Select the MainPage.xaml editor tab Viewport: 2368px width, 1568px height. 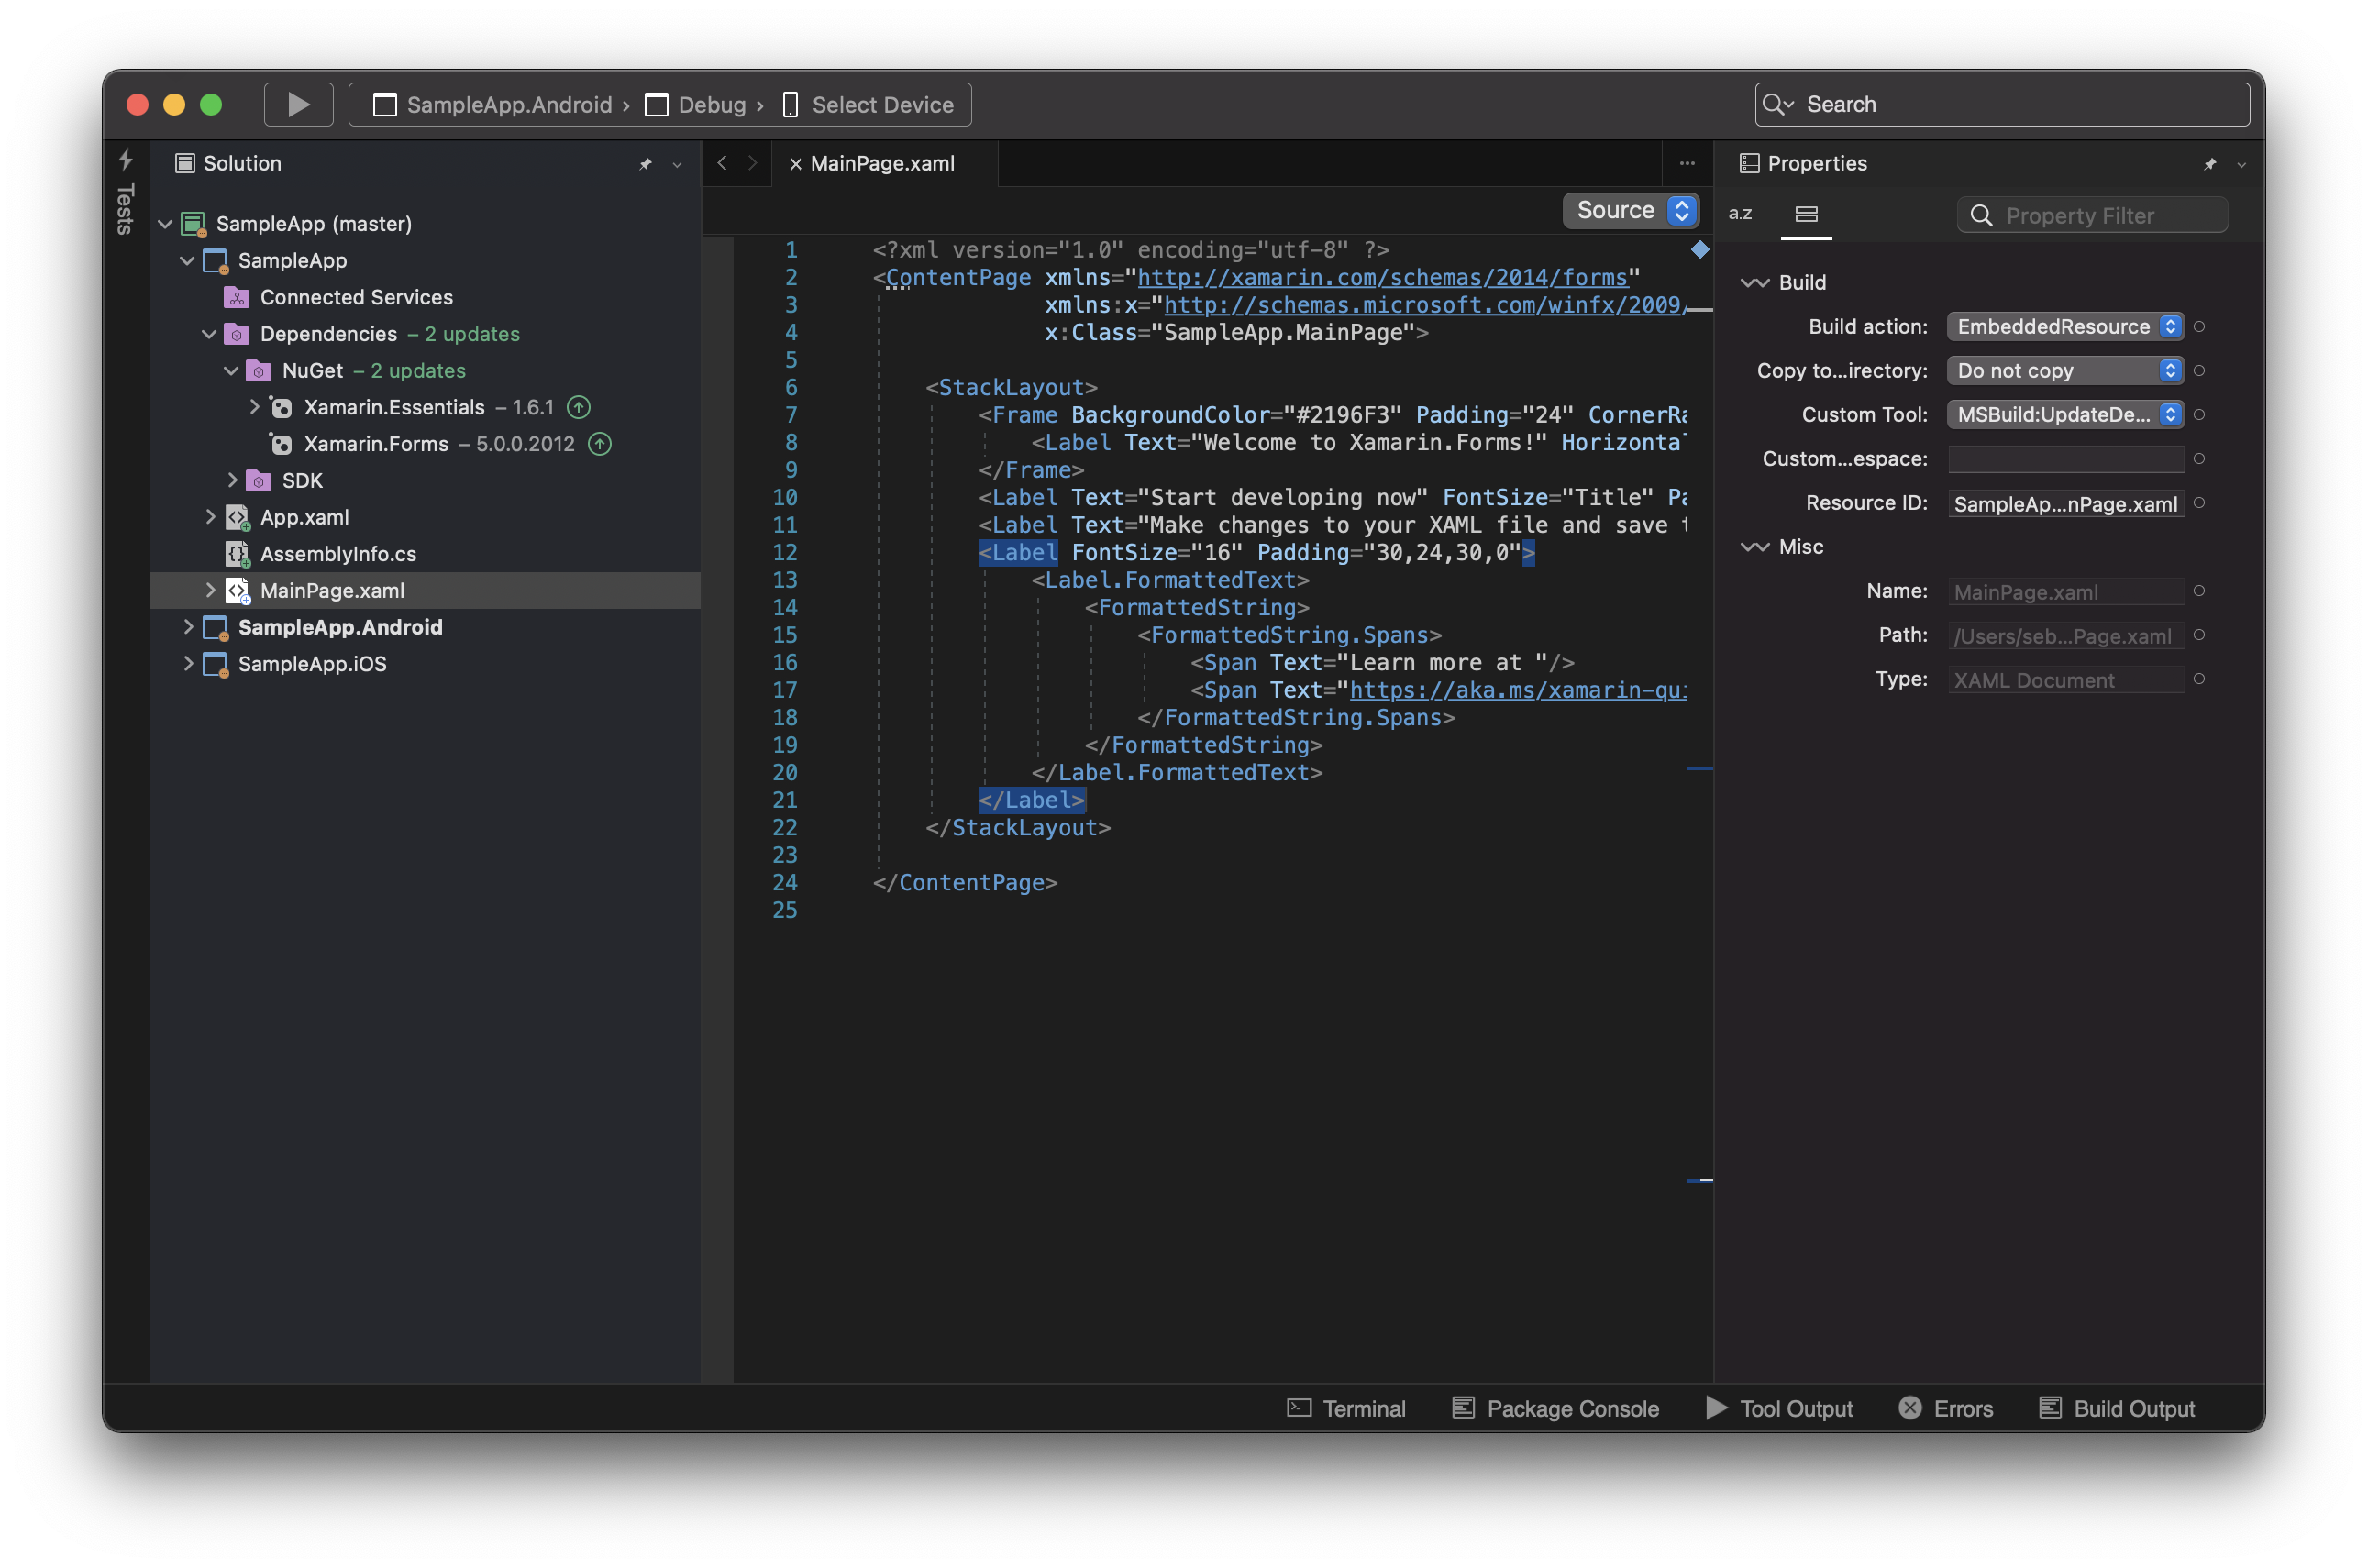(x=882, y=164)
